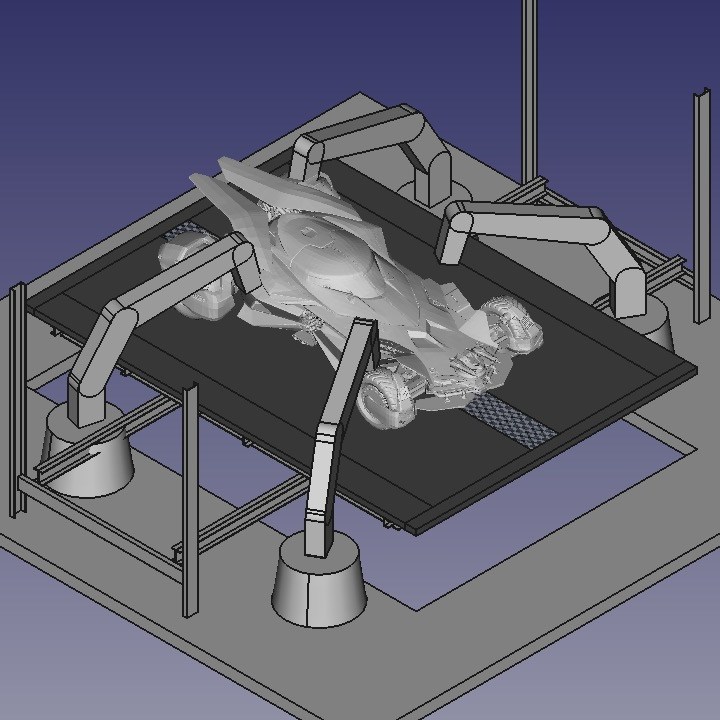The width and height of the screenshot is (720, 720).
Task: Select the right robot arm's horizontal link
Action: click(530, 223)
